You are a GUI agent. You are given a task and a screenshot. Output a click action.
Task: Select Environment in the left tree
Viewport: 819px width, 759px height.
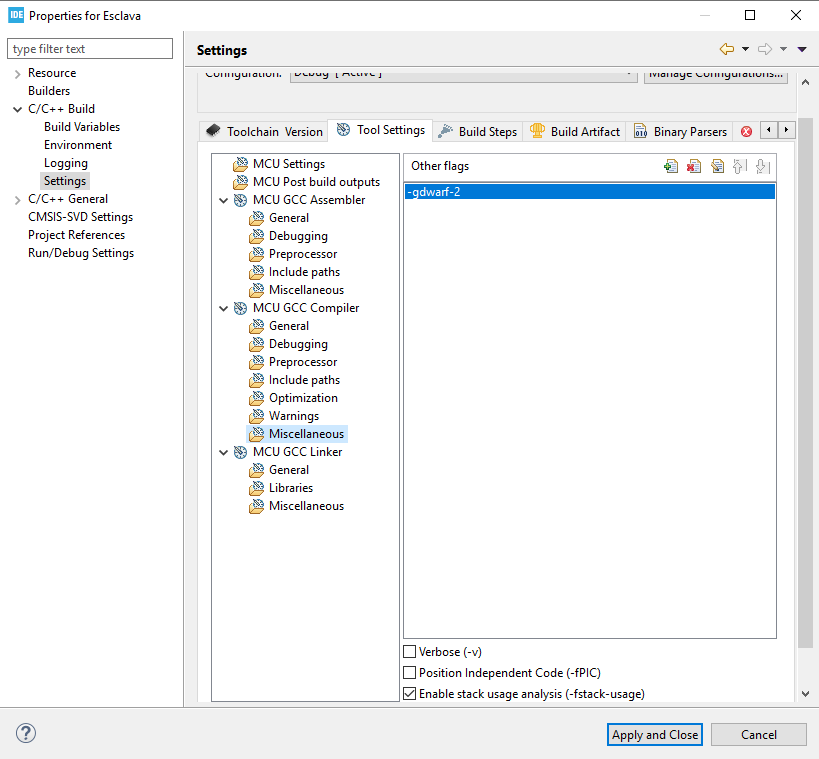[x=78, y=145]
